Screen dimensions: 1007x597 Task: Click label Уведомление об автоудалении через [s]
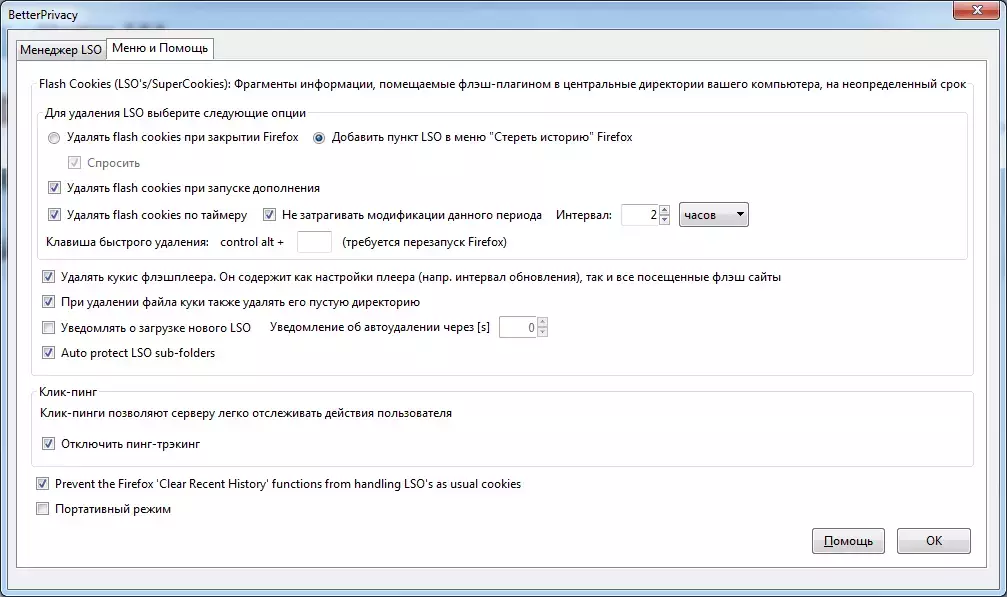[380, 327]
